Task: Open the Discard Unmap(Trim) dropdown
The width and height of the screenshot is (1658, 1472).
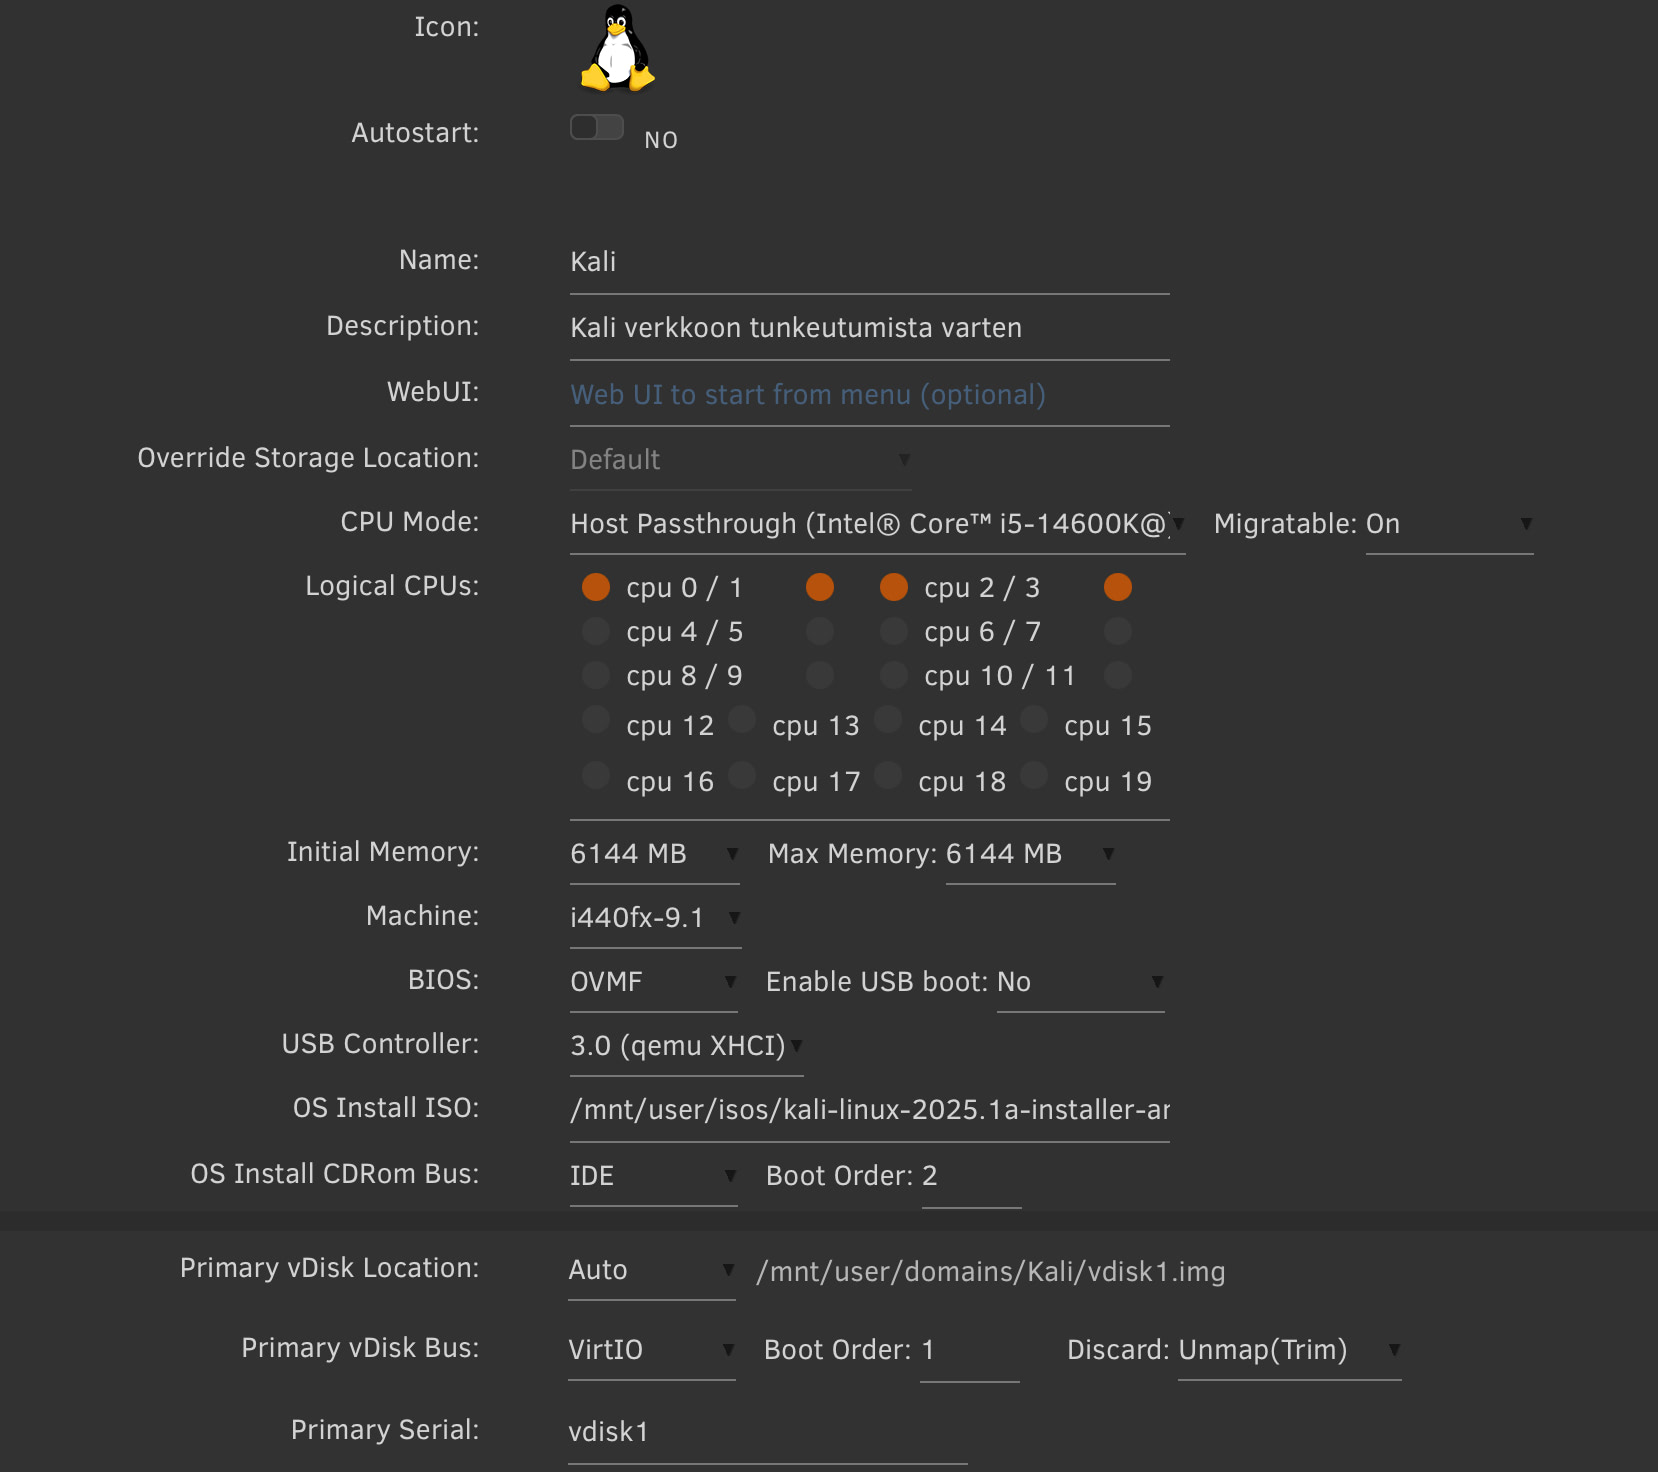Action: pos(1288,1350)
